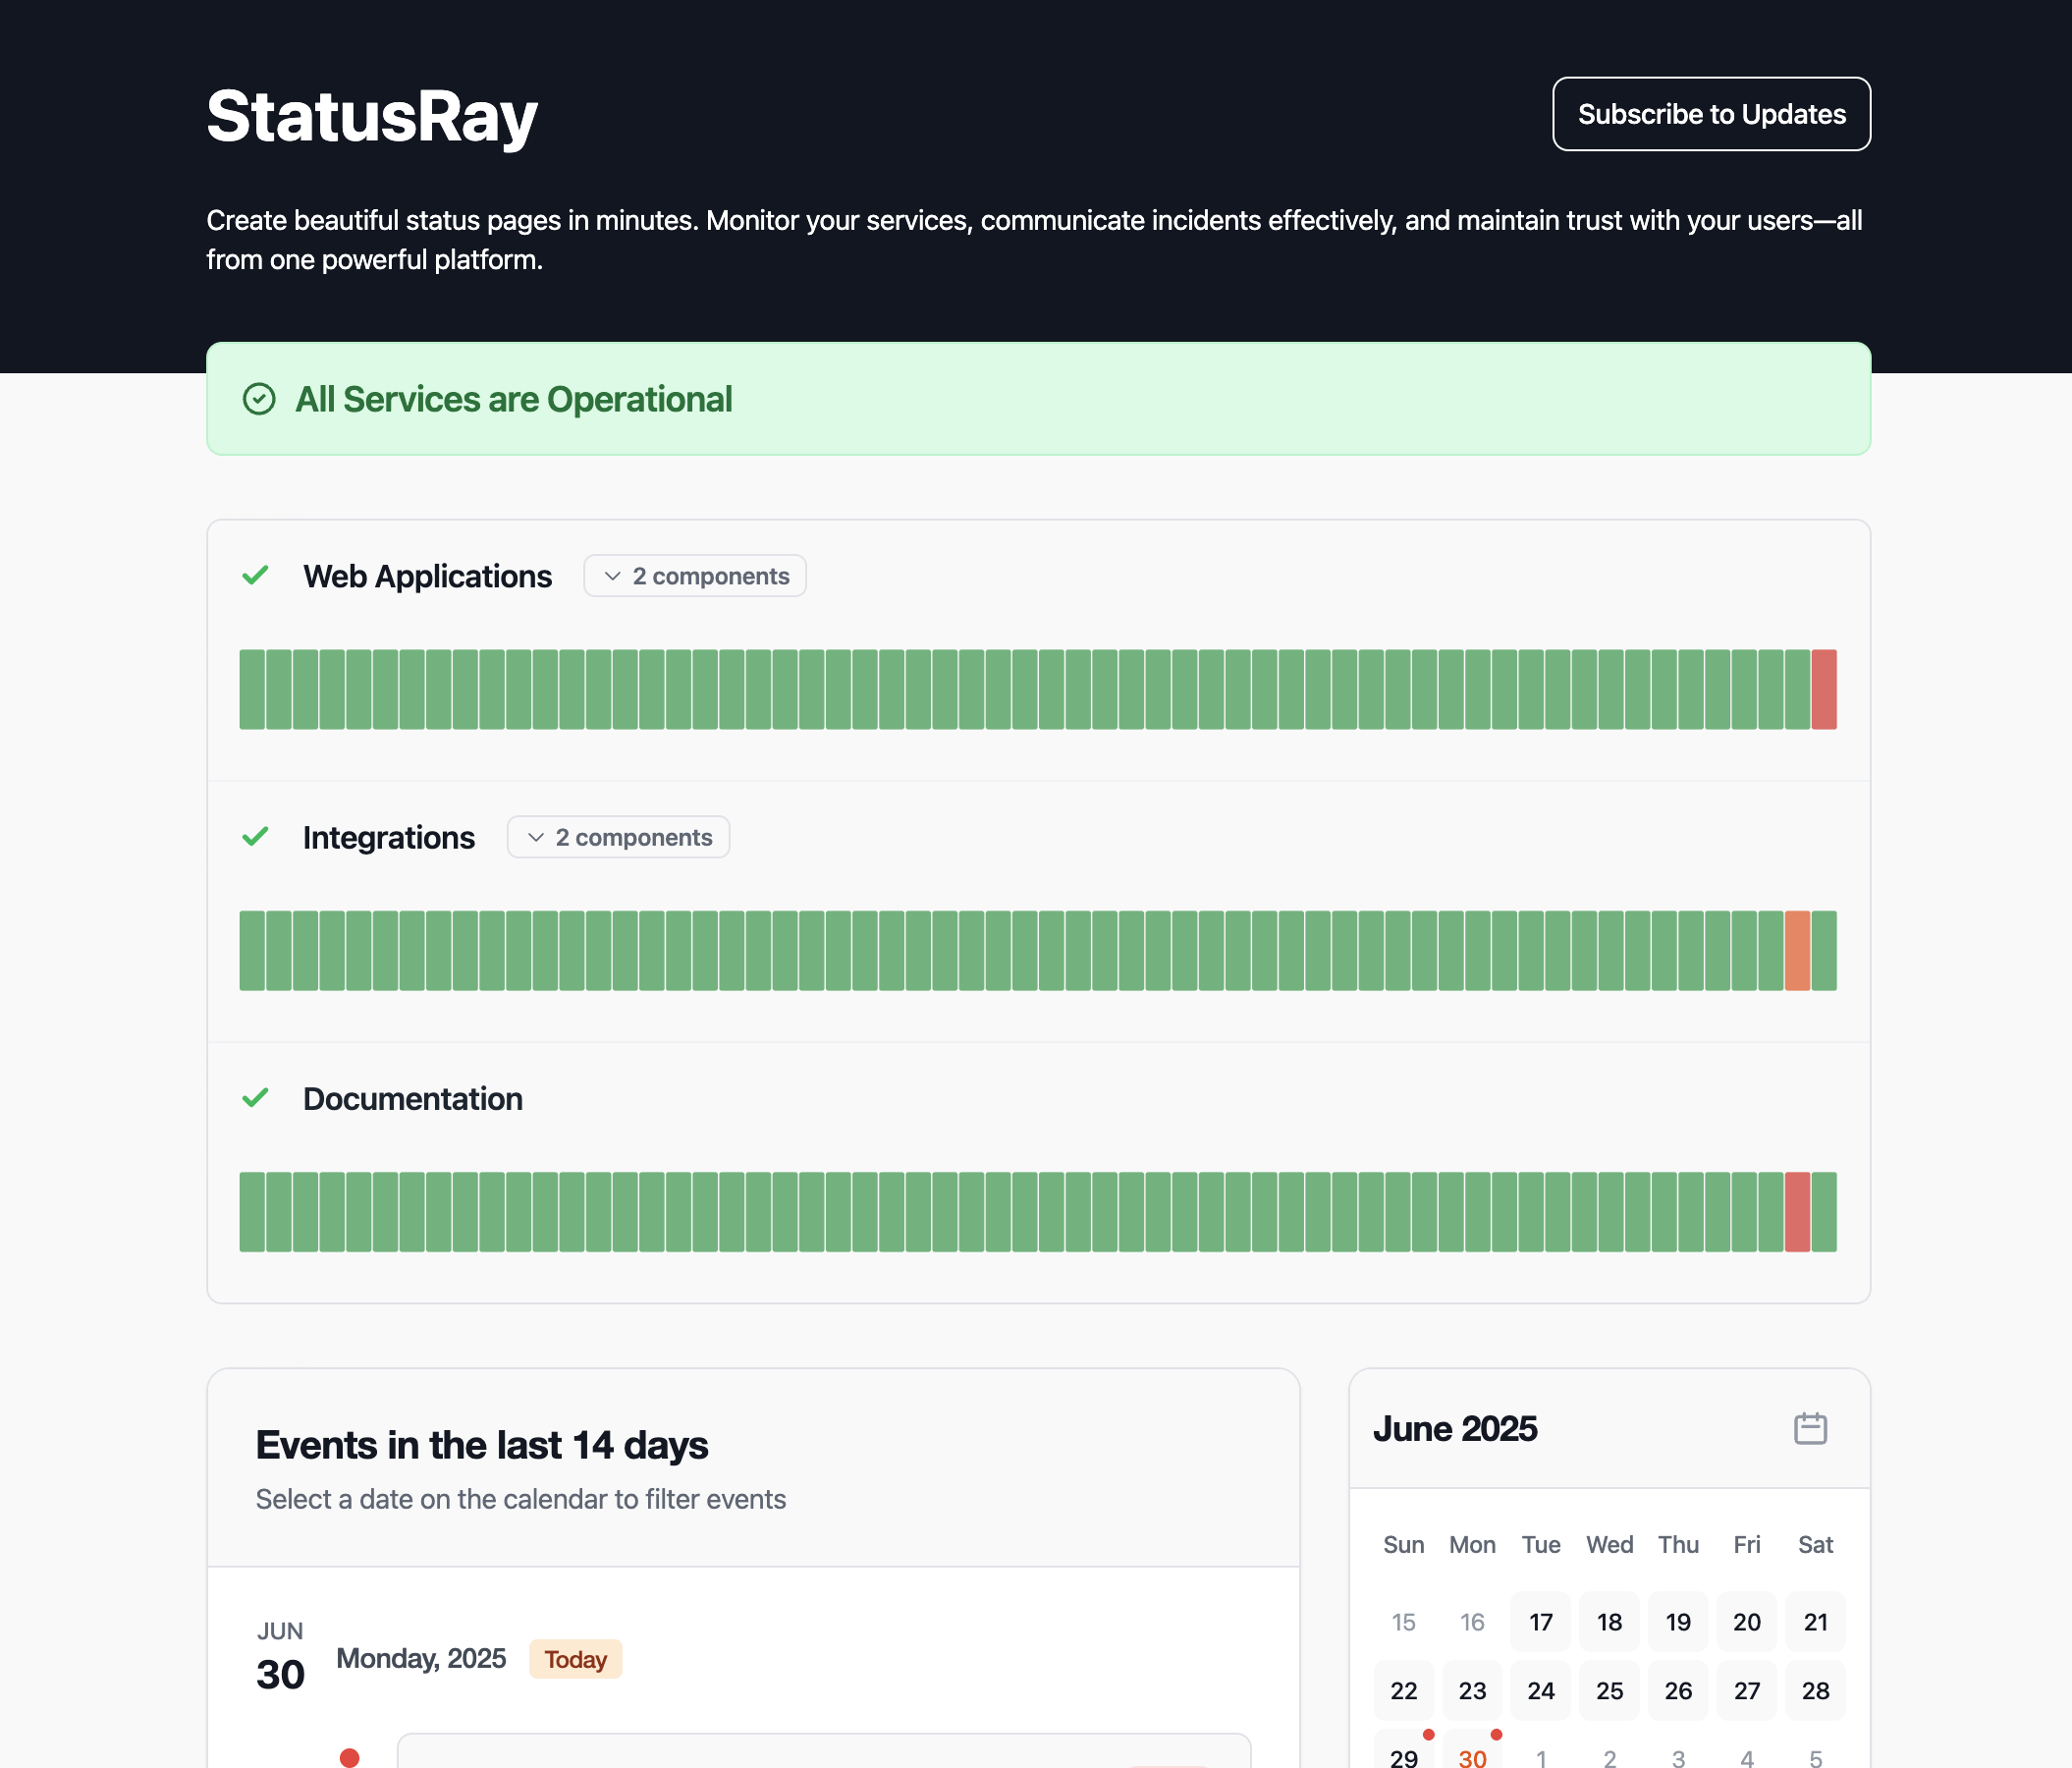This screenshot has height=1768, width=2072.
Task: Click the June 2025 month heading
Action: tap(1455, 1428)
